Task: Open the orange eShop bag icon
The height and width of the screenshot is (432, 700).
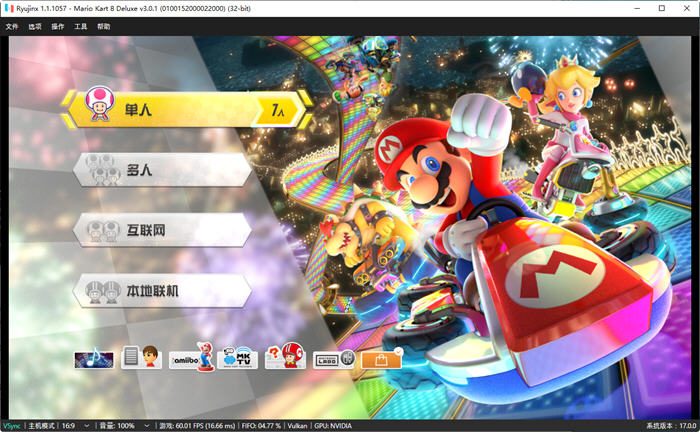Action: coord(381,359)
